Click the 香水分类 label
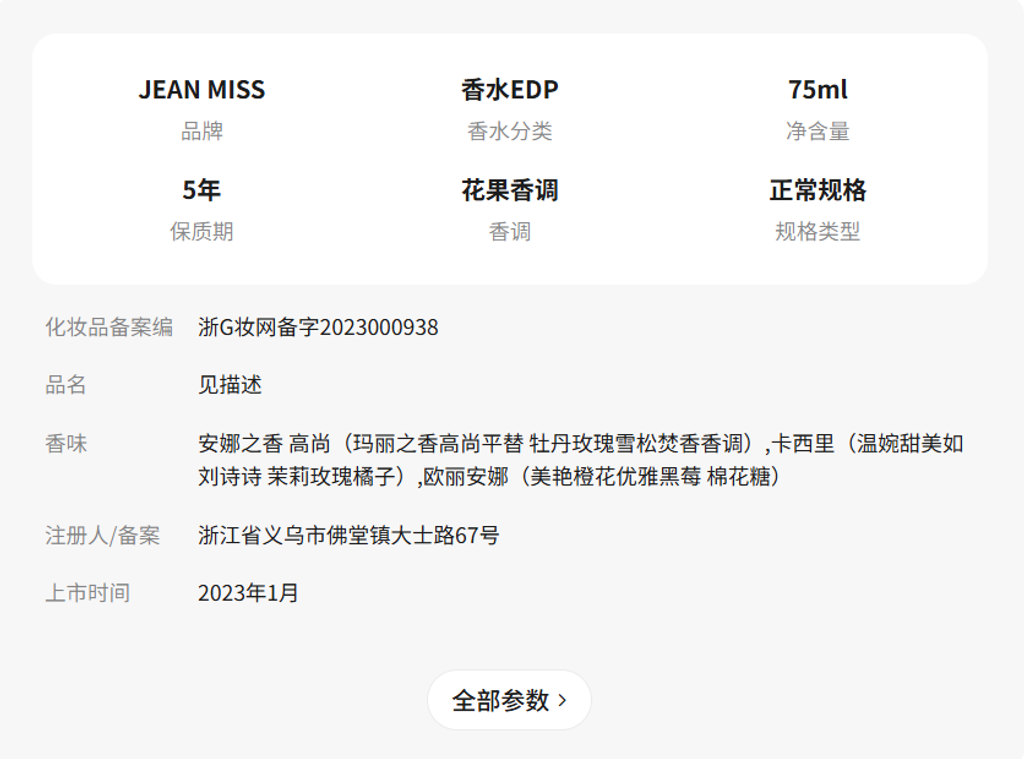This screenshot has width=1024, height=759. [510, 131]
